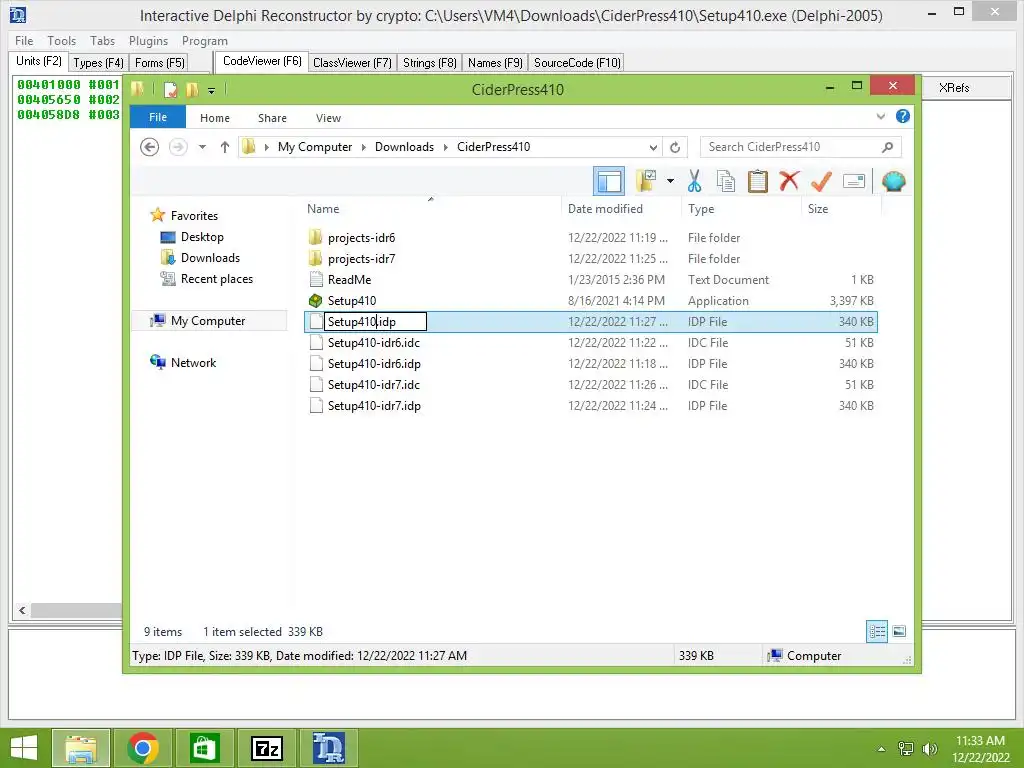This screenshot has width=1024, height=768.
Task: Switch to Large icons view icon
Action: 899,631
